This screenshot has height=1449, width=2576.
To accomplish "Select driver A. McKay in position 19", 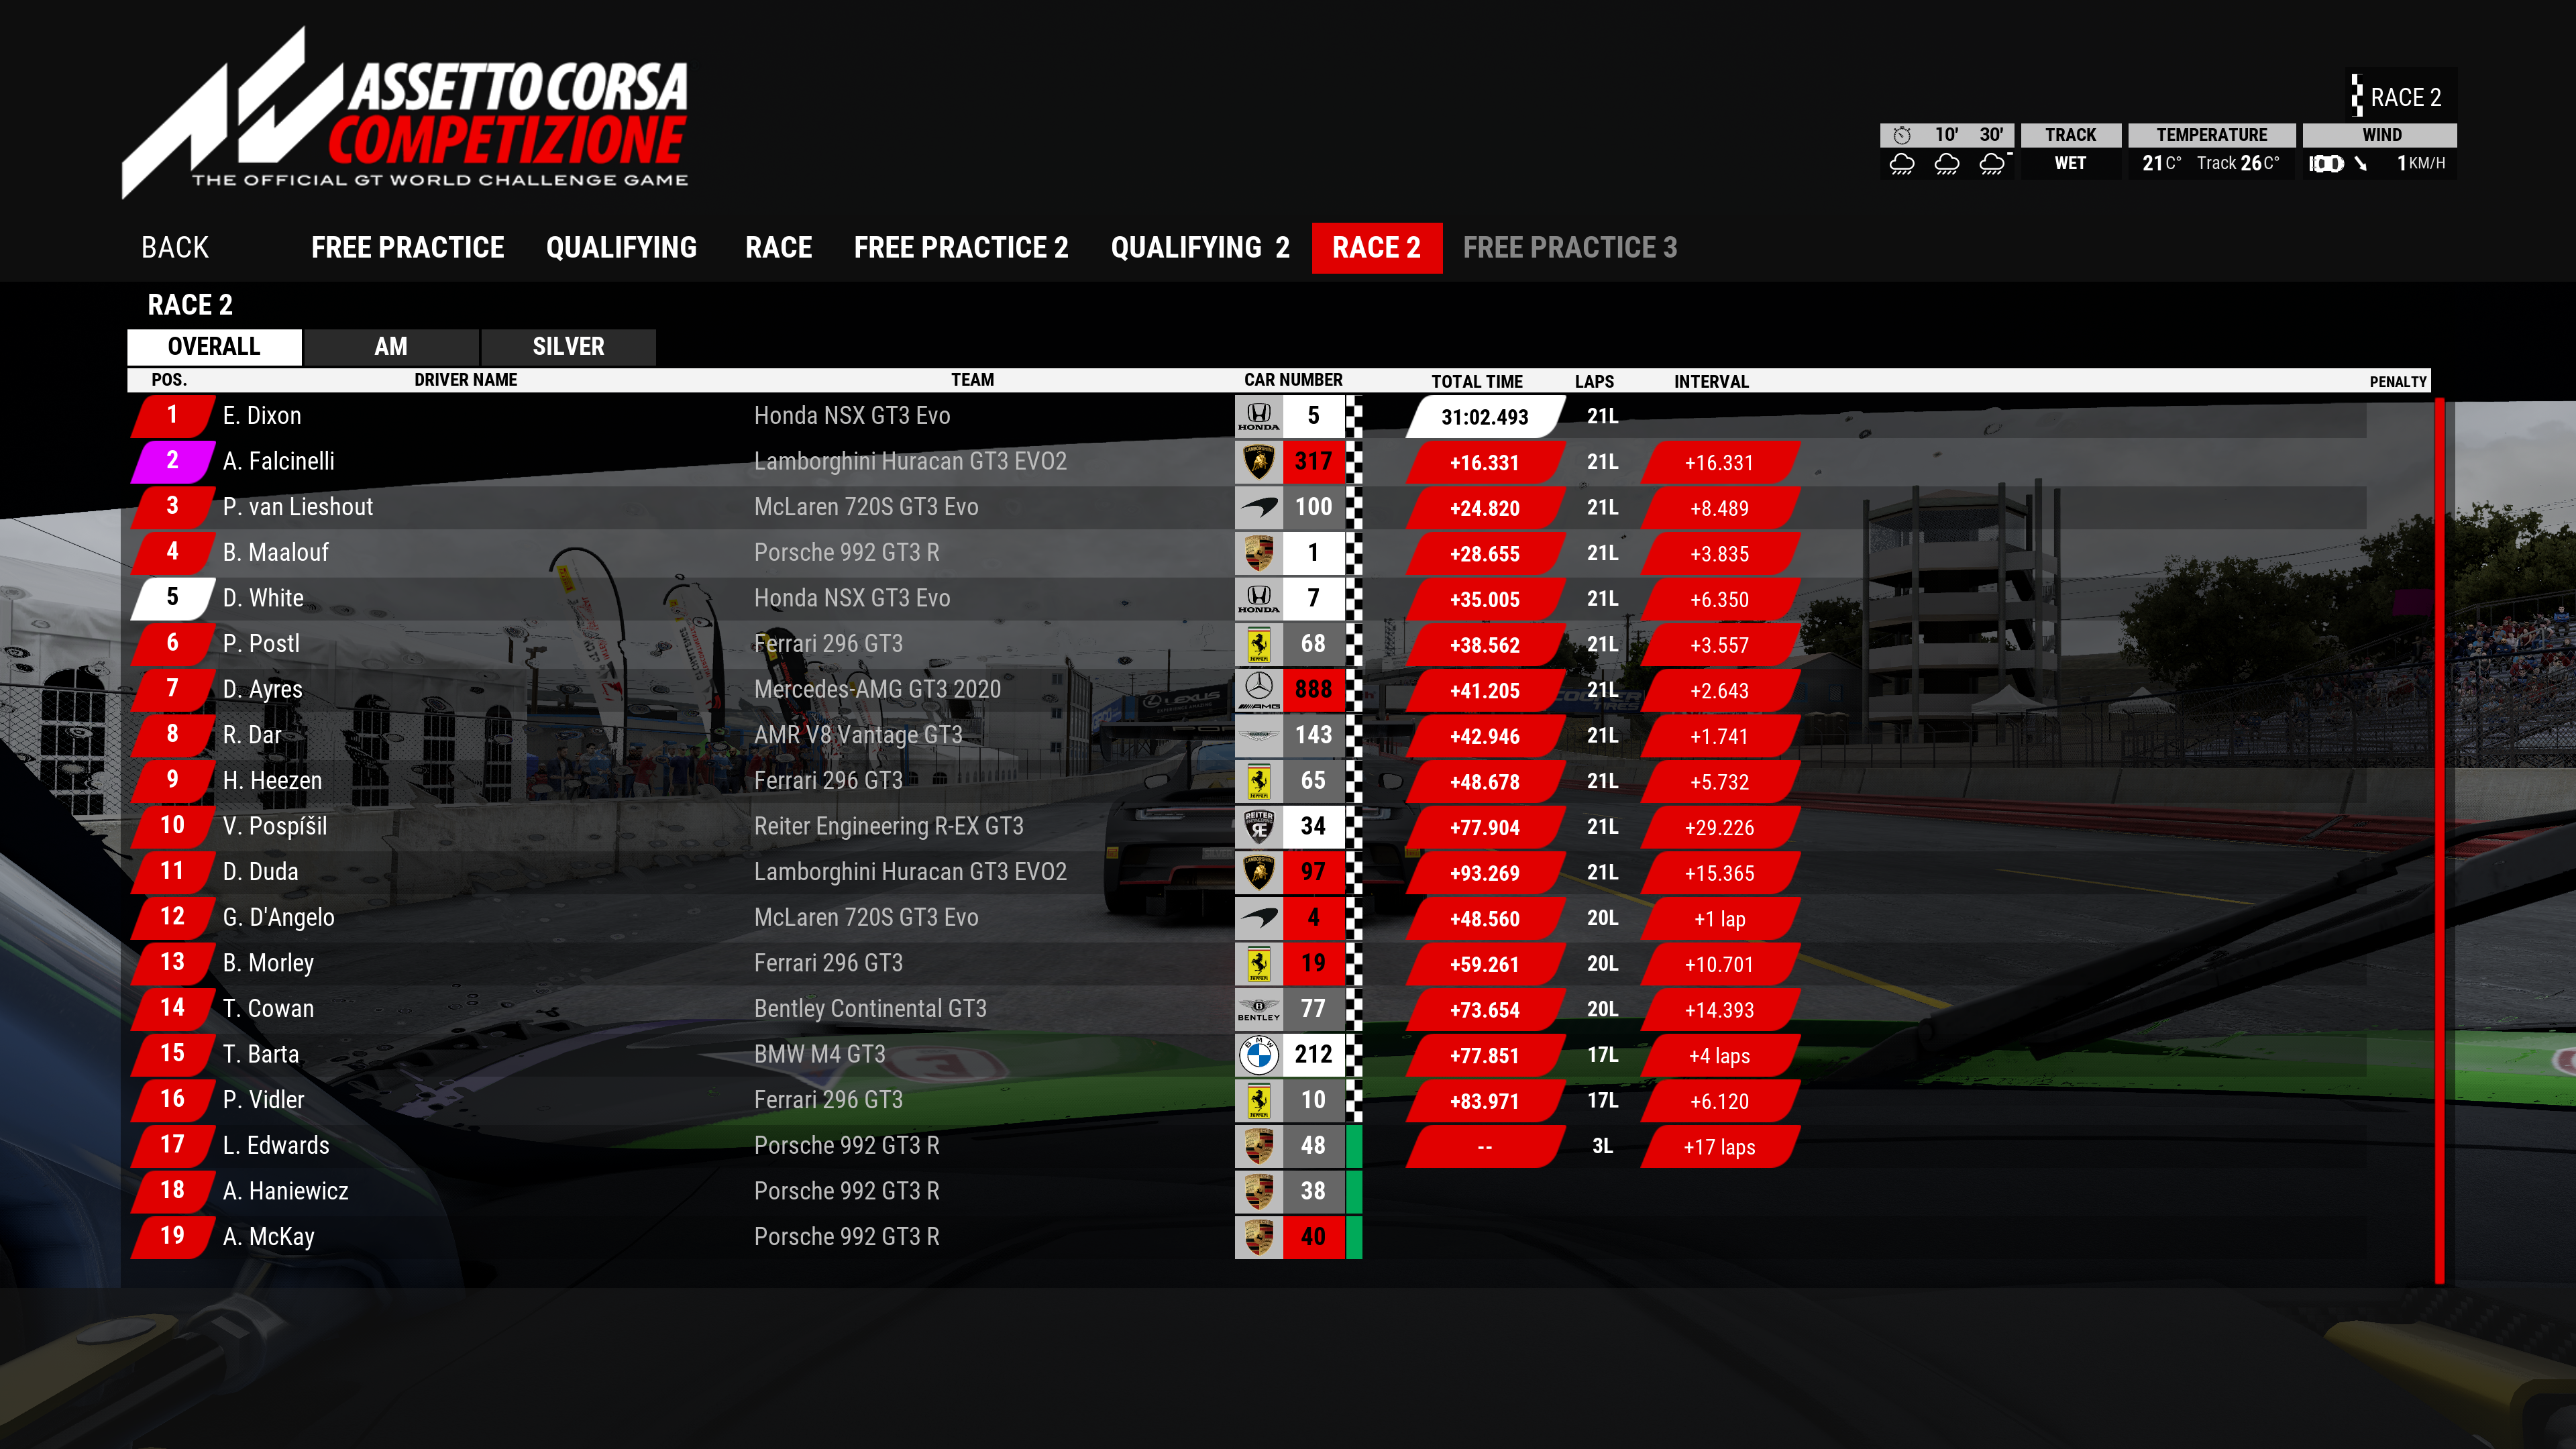I will click(269, 1237).
